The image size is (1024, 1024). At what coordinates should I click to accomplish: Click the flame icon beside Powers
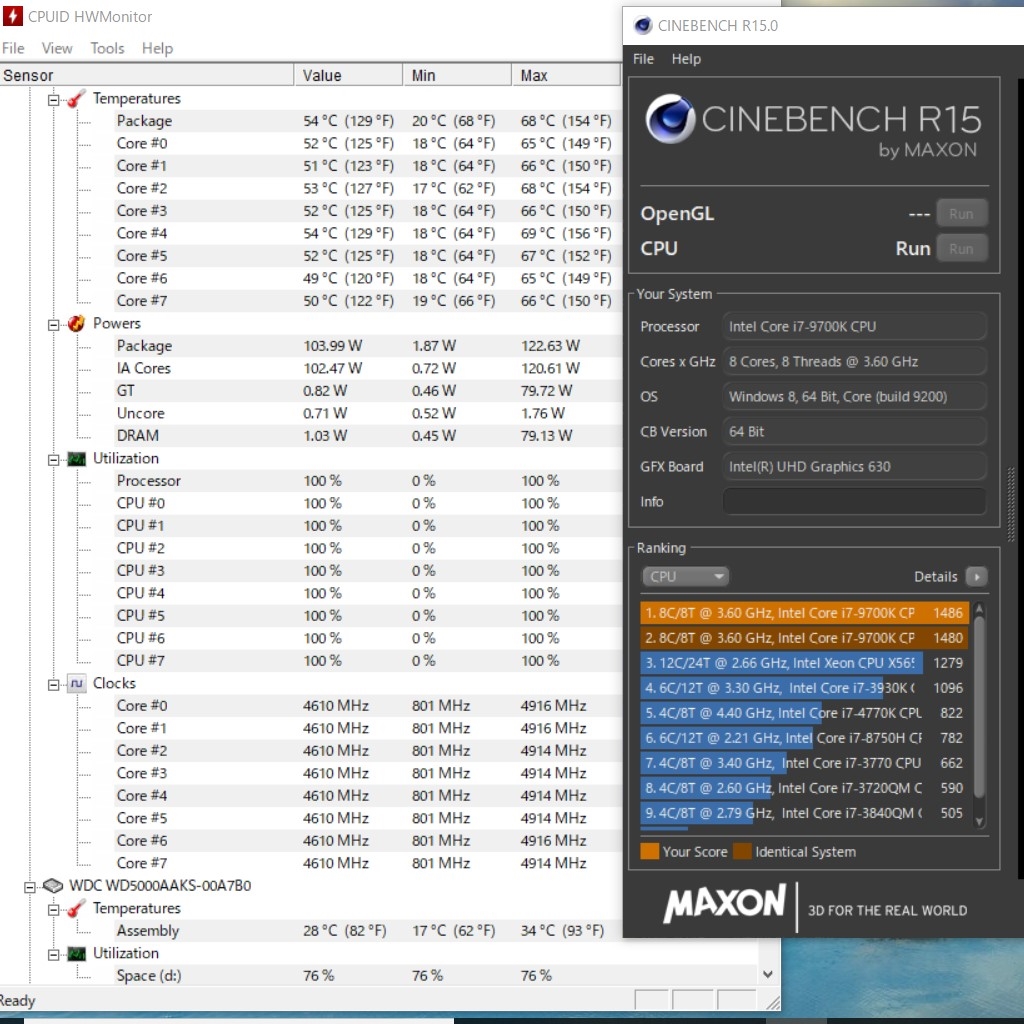pos(76,323)
